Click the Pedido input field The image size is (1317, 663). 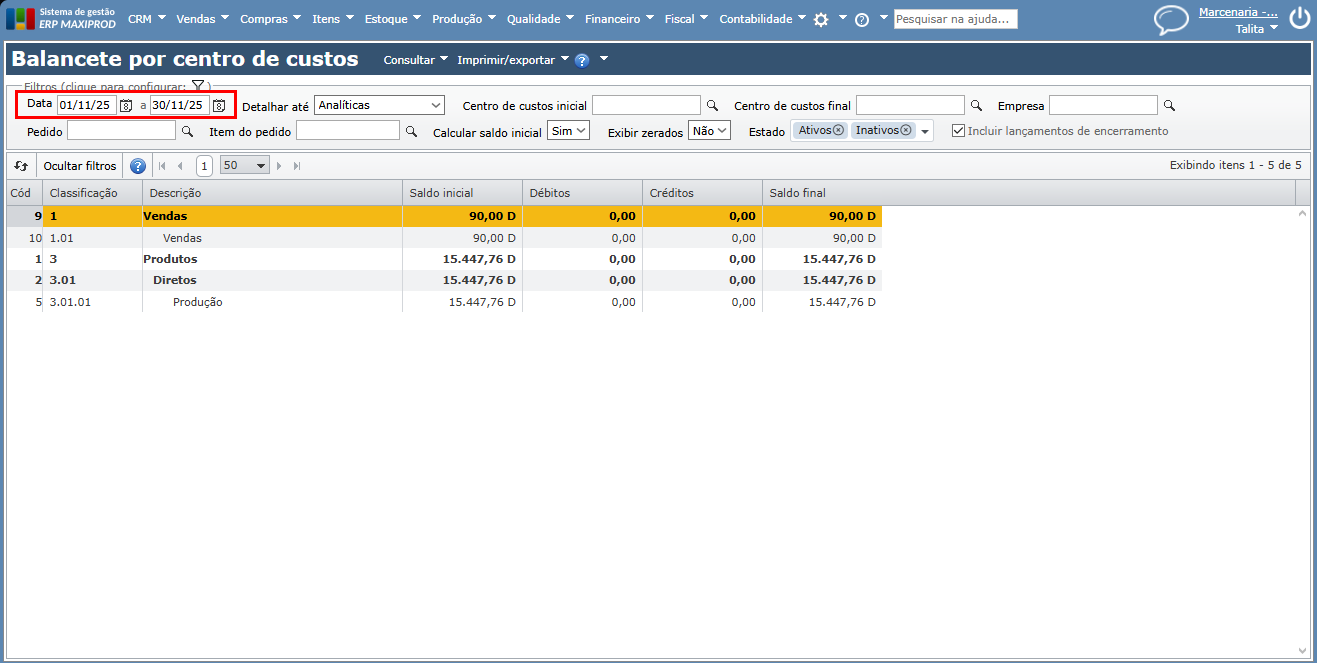[x=121, y=131]
